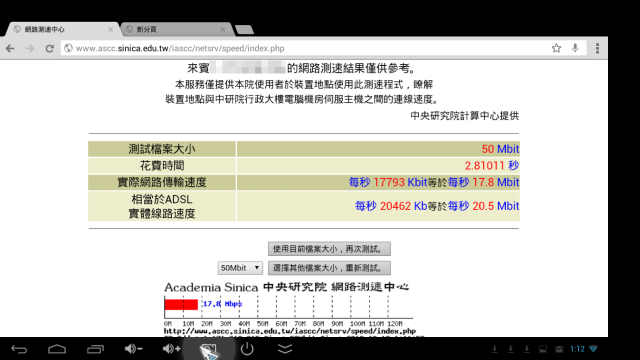
Task: Tap the power icon in the navigation bar
Action: pos(247,349)
